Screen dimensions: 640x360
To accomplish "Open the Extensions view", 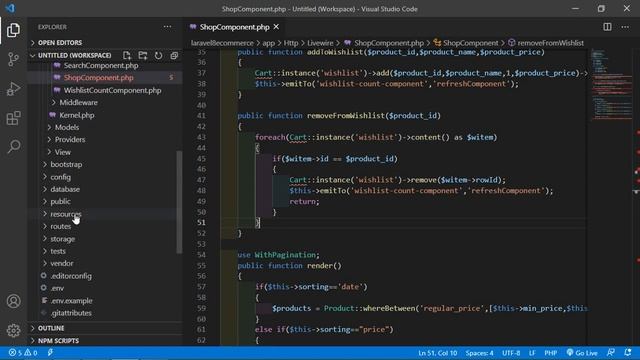I will click(x=13, y=118).
